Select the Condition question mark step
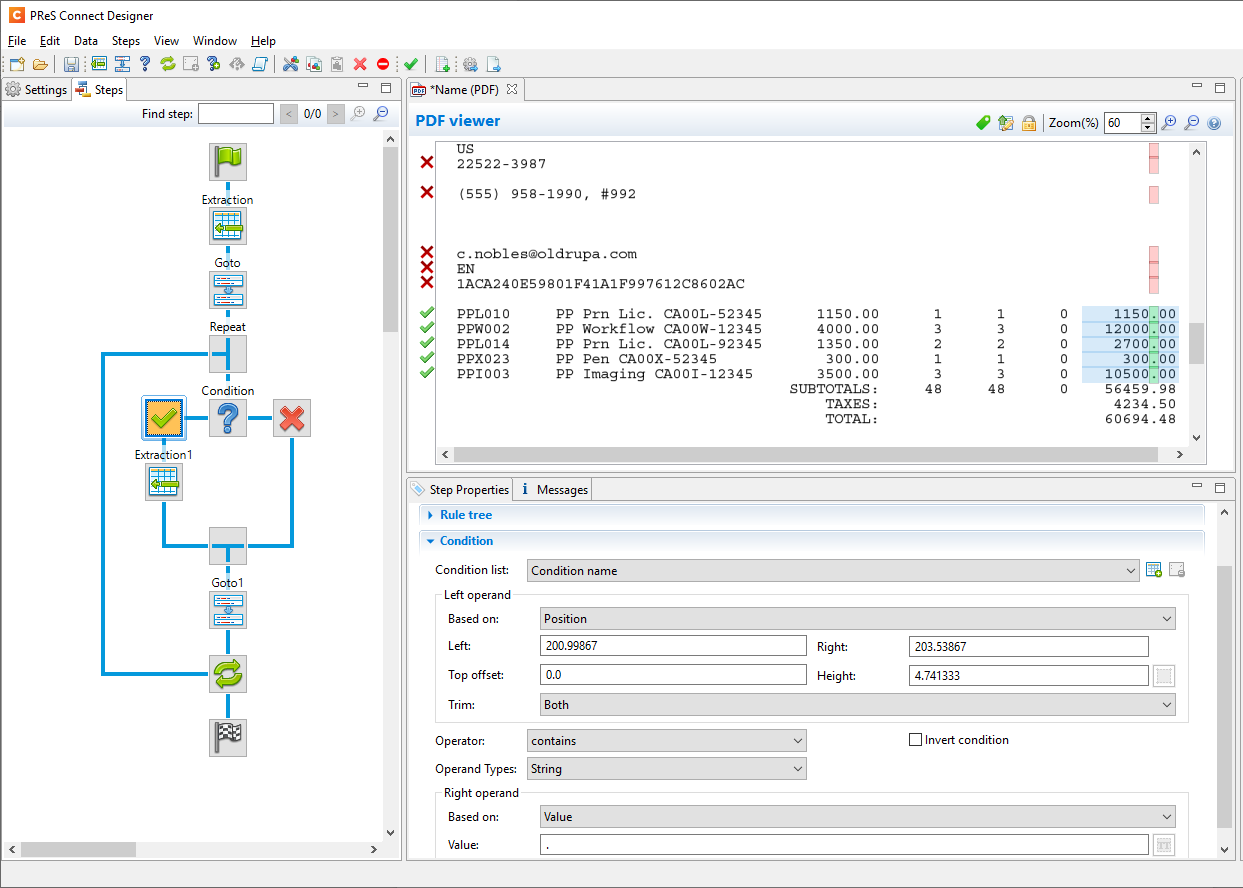The image size is (1243, 888). [228, 418]
